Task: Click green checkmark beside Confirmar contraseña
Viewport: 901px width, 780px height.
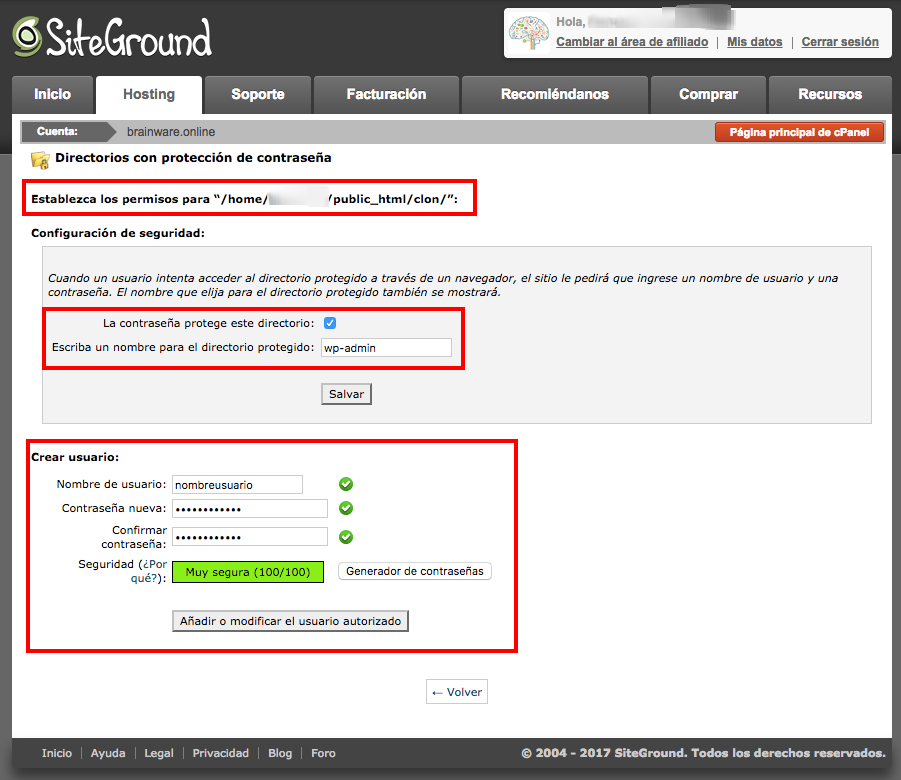Action: pyautogui.click(x=346, y=537)
